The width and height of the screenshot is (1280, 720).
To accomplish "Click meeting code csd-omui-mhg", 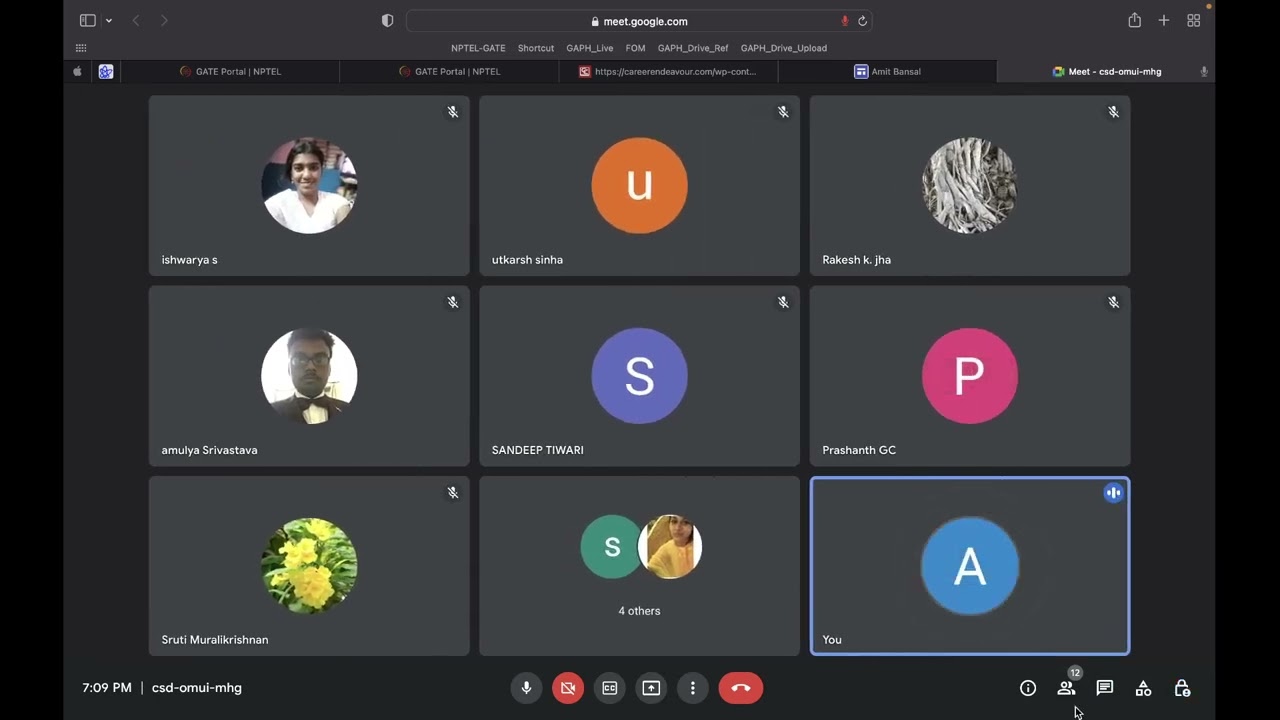I will click(x=197, y=688).
